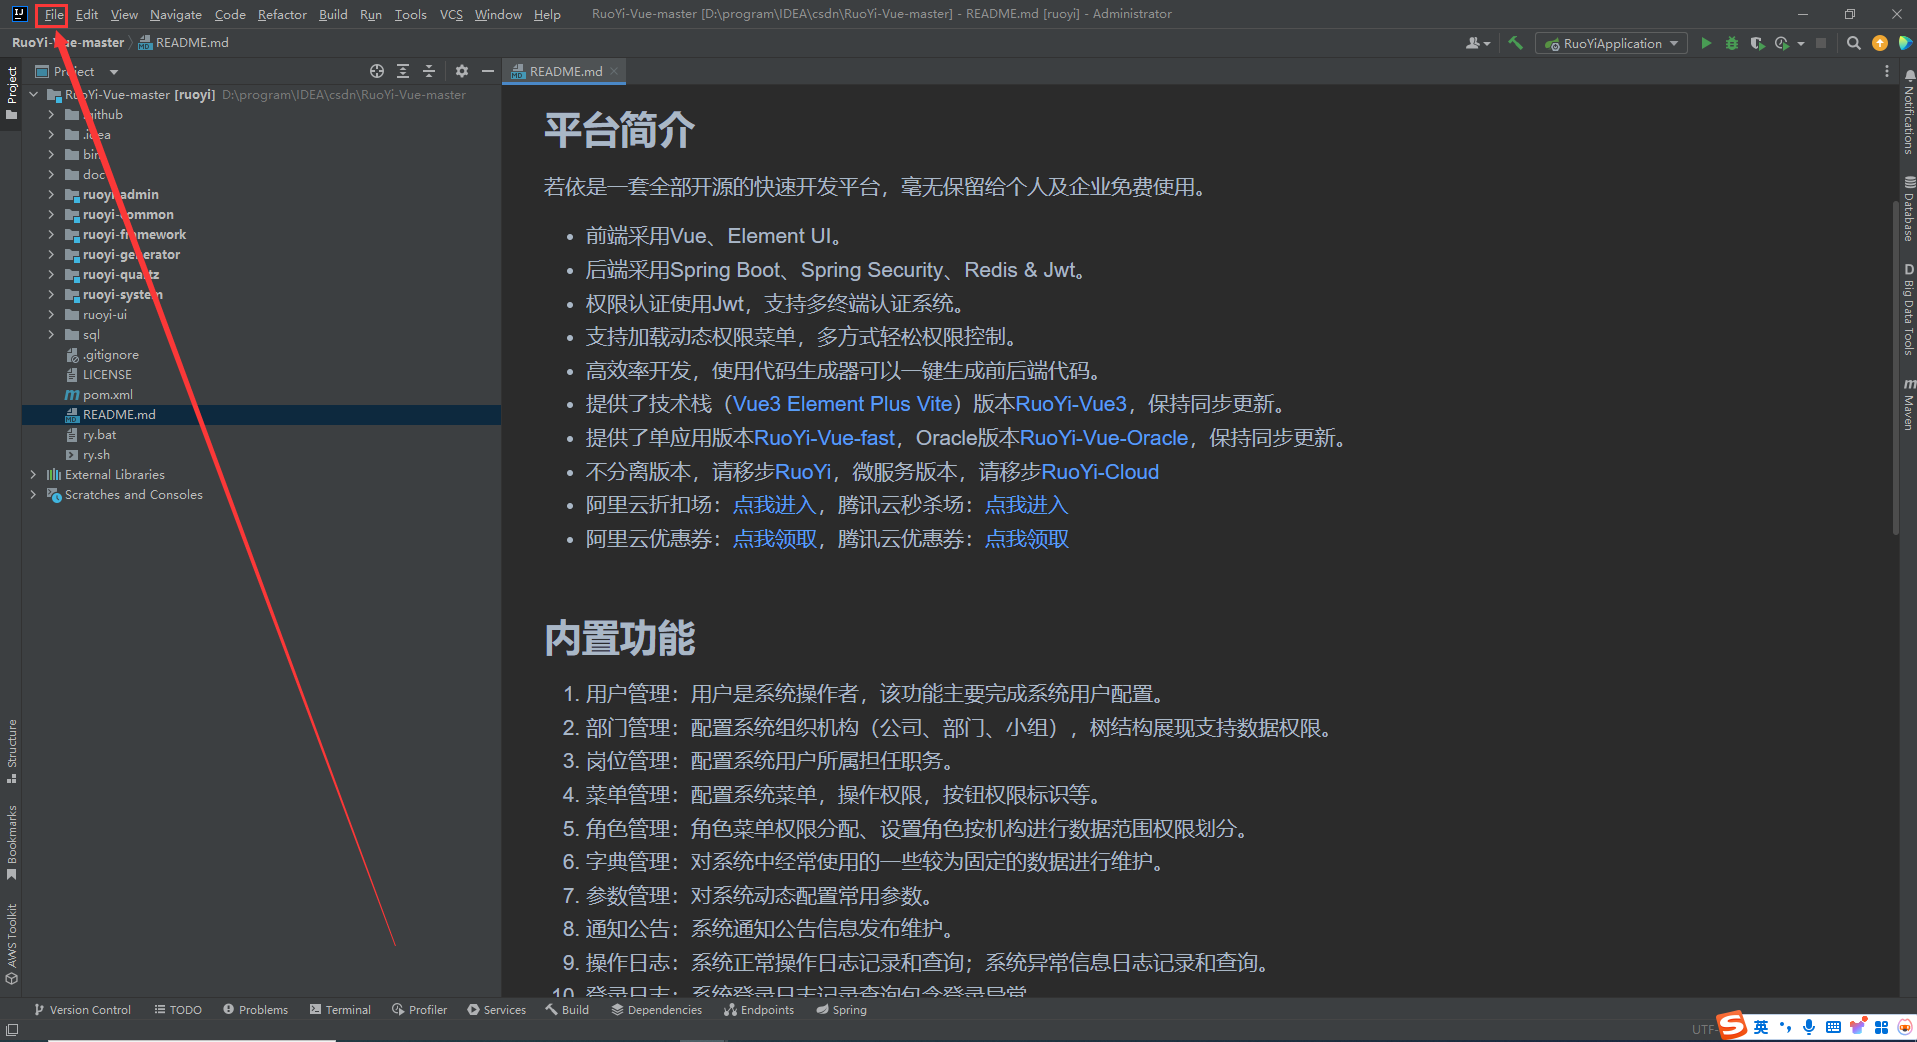The image size is (1917, 1042).
Task: Click the tray microphone voice-input icon
Action: point(1809,1027)
